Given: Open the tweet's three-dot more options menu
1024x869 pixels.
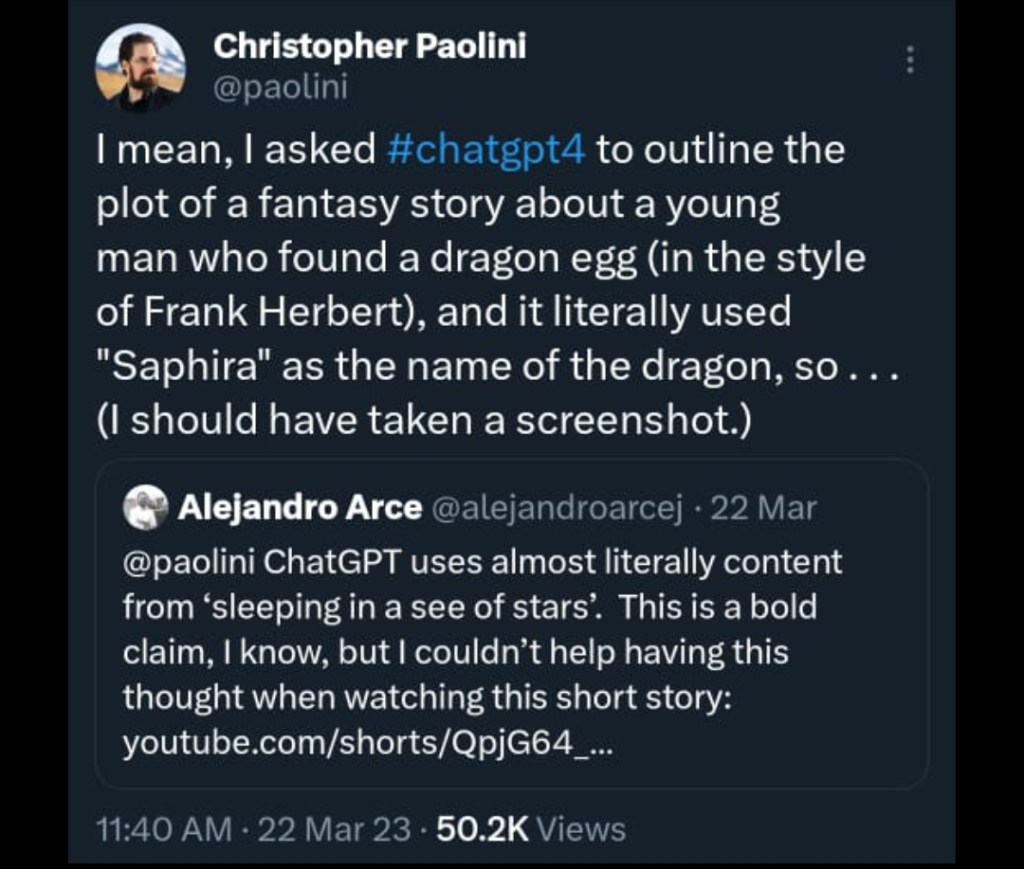Looking at the screenshot, I should 909,60.
